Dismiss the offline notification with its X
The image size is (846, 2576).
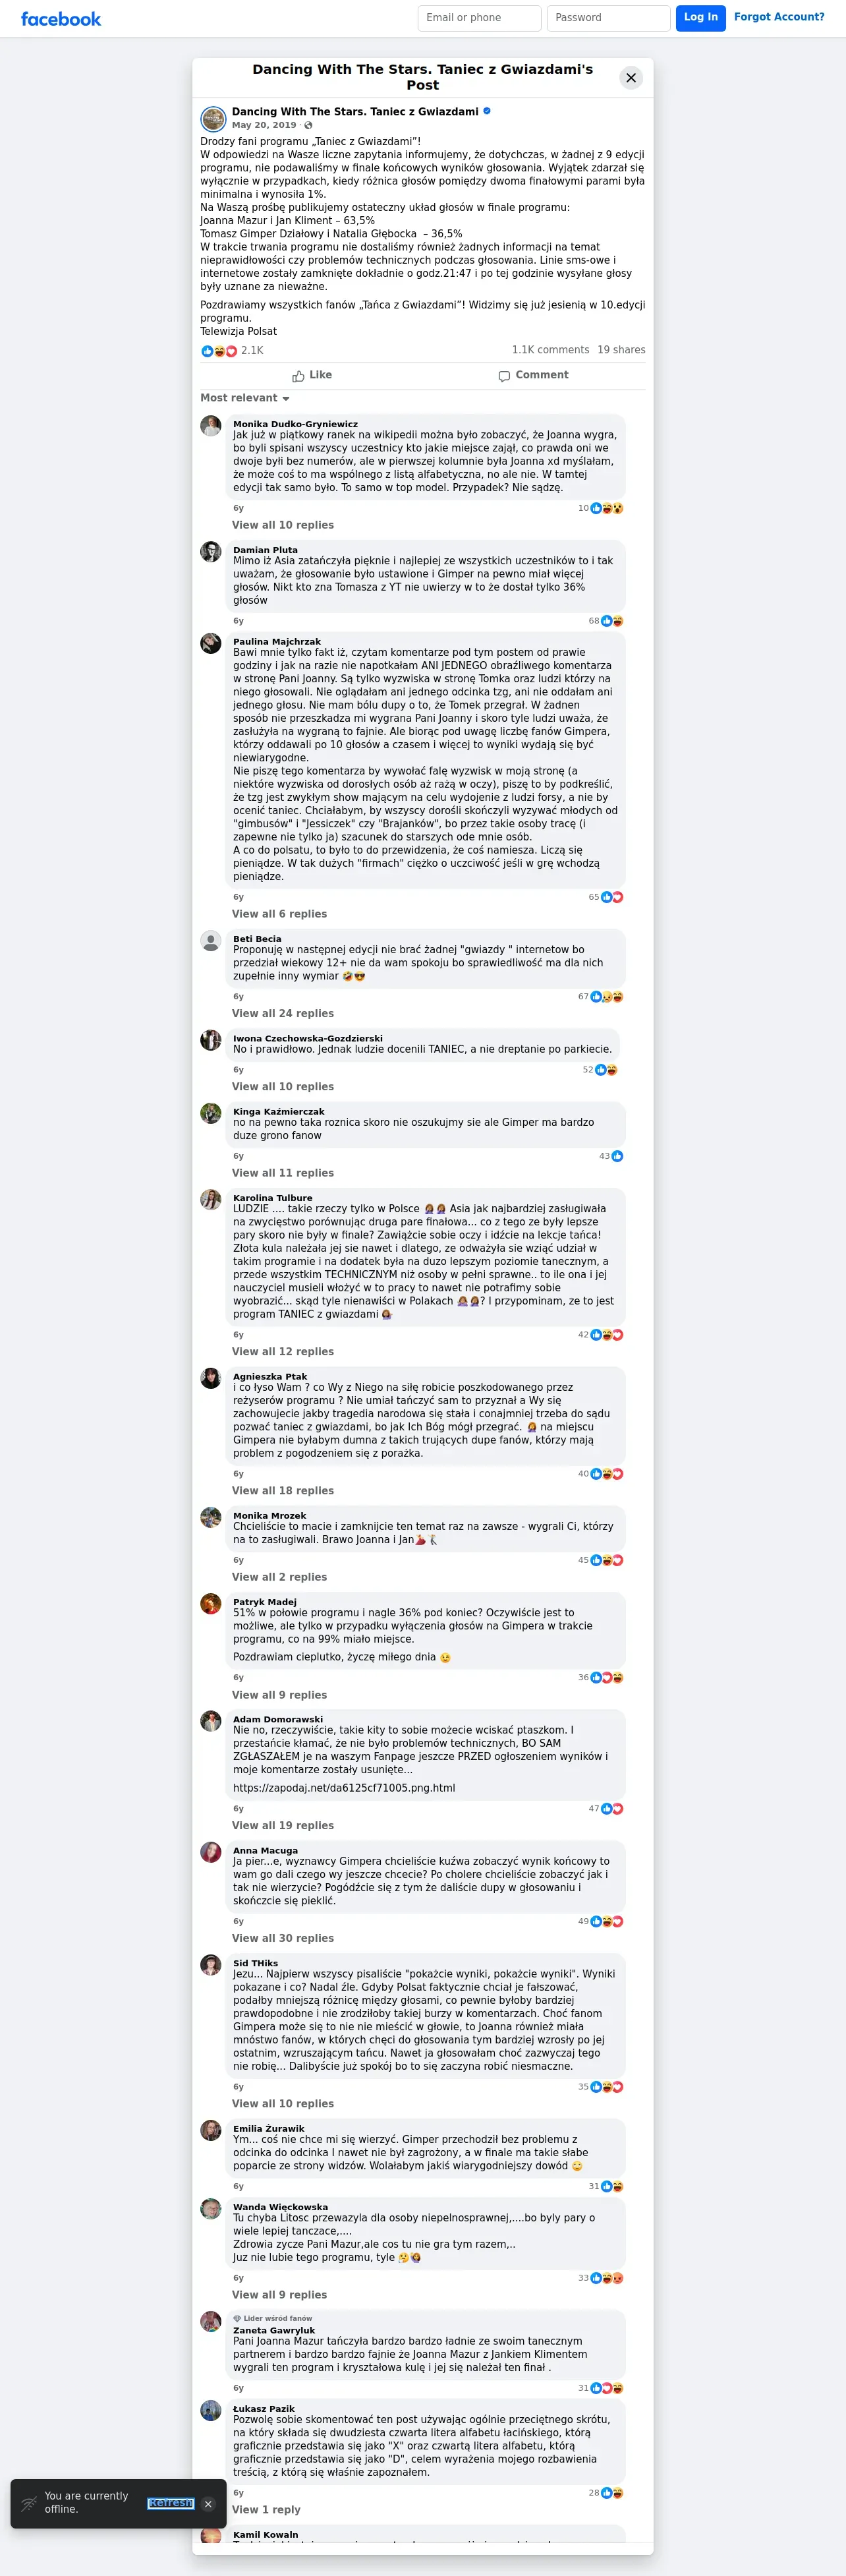(x=208, y=2504)
